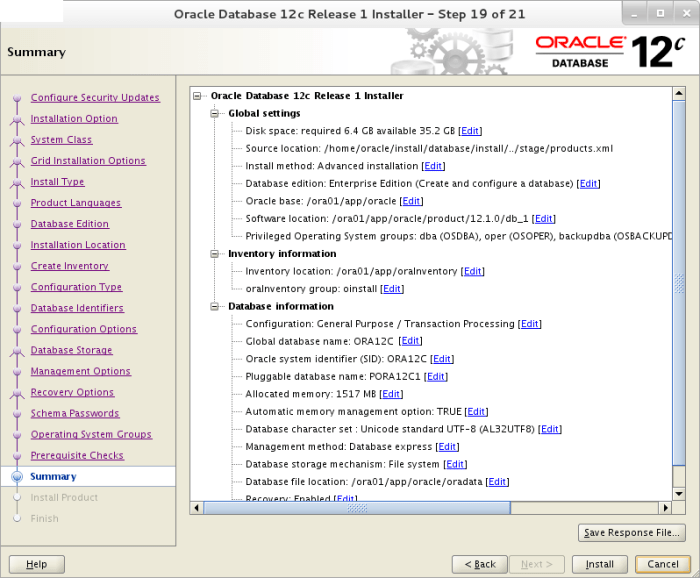Viewport: 700px width, 578px height.
Task: Edit the Install method setting
Action: tap(433, 166)
